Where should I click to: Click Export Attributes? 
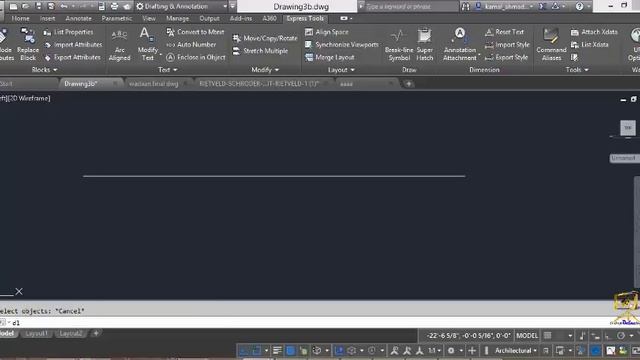[72, 58]
